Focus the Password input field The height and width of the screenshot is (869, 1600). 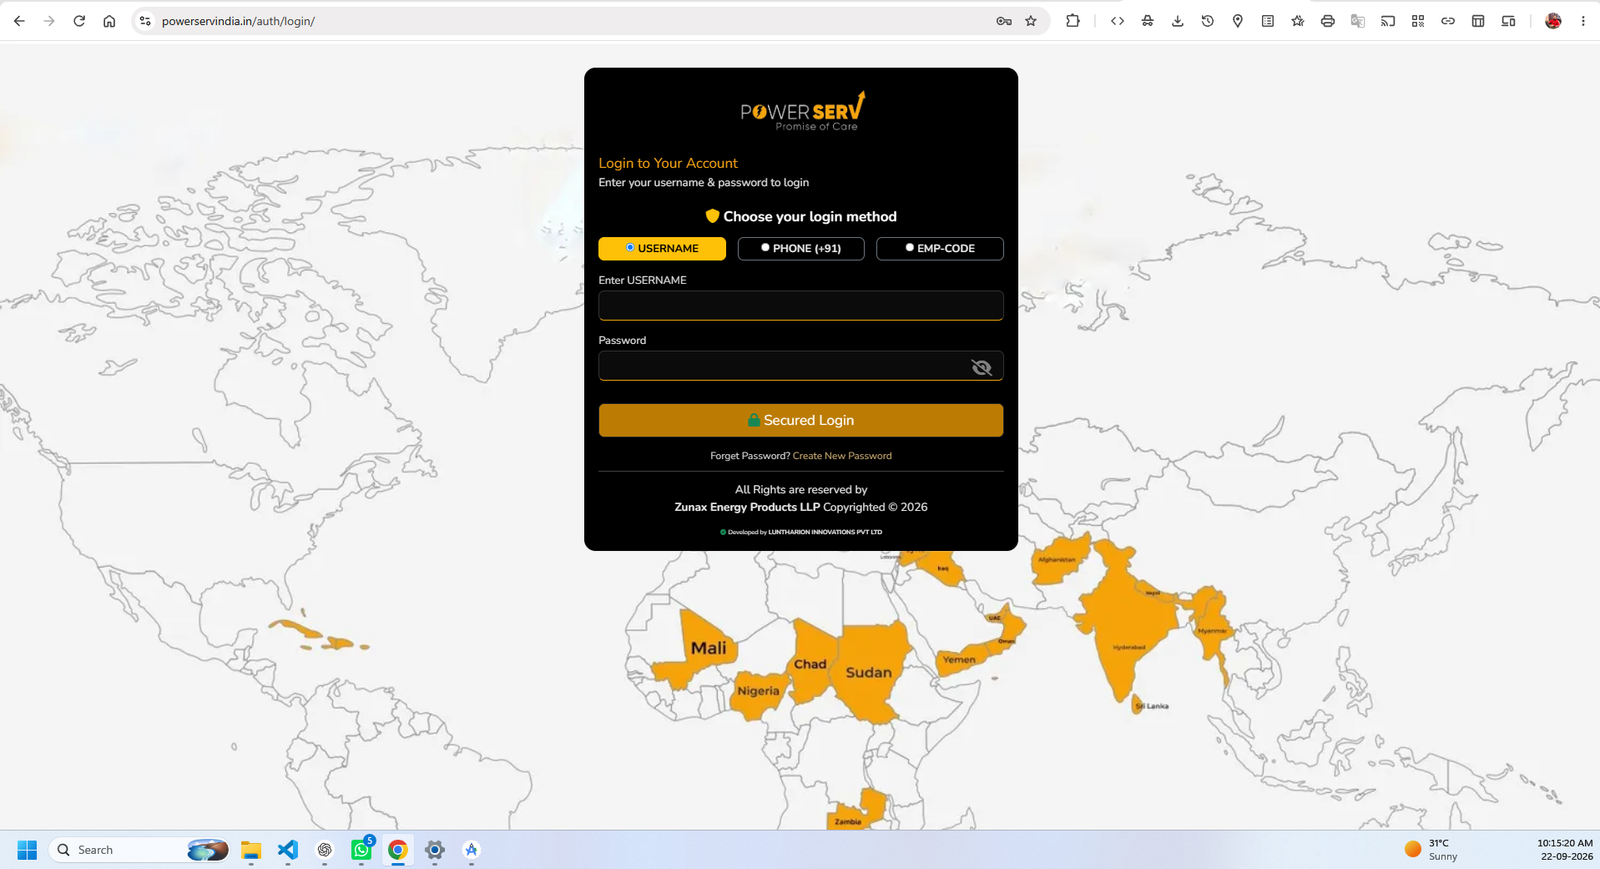pos(801,366)
